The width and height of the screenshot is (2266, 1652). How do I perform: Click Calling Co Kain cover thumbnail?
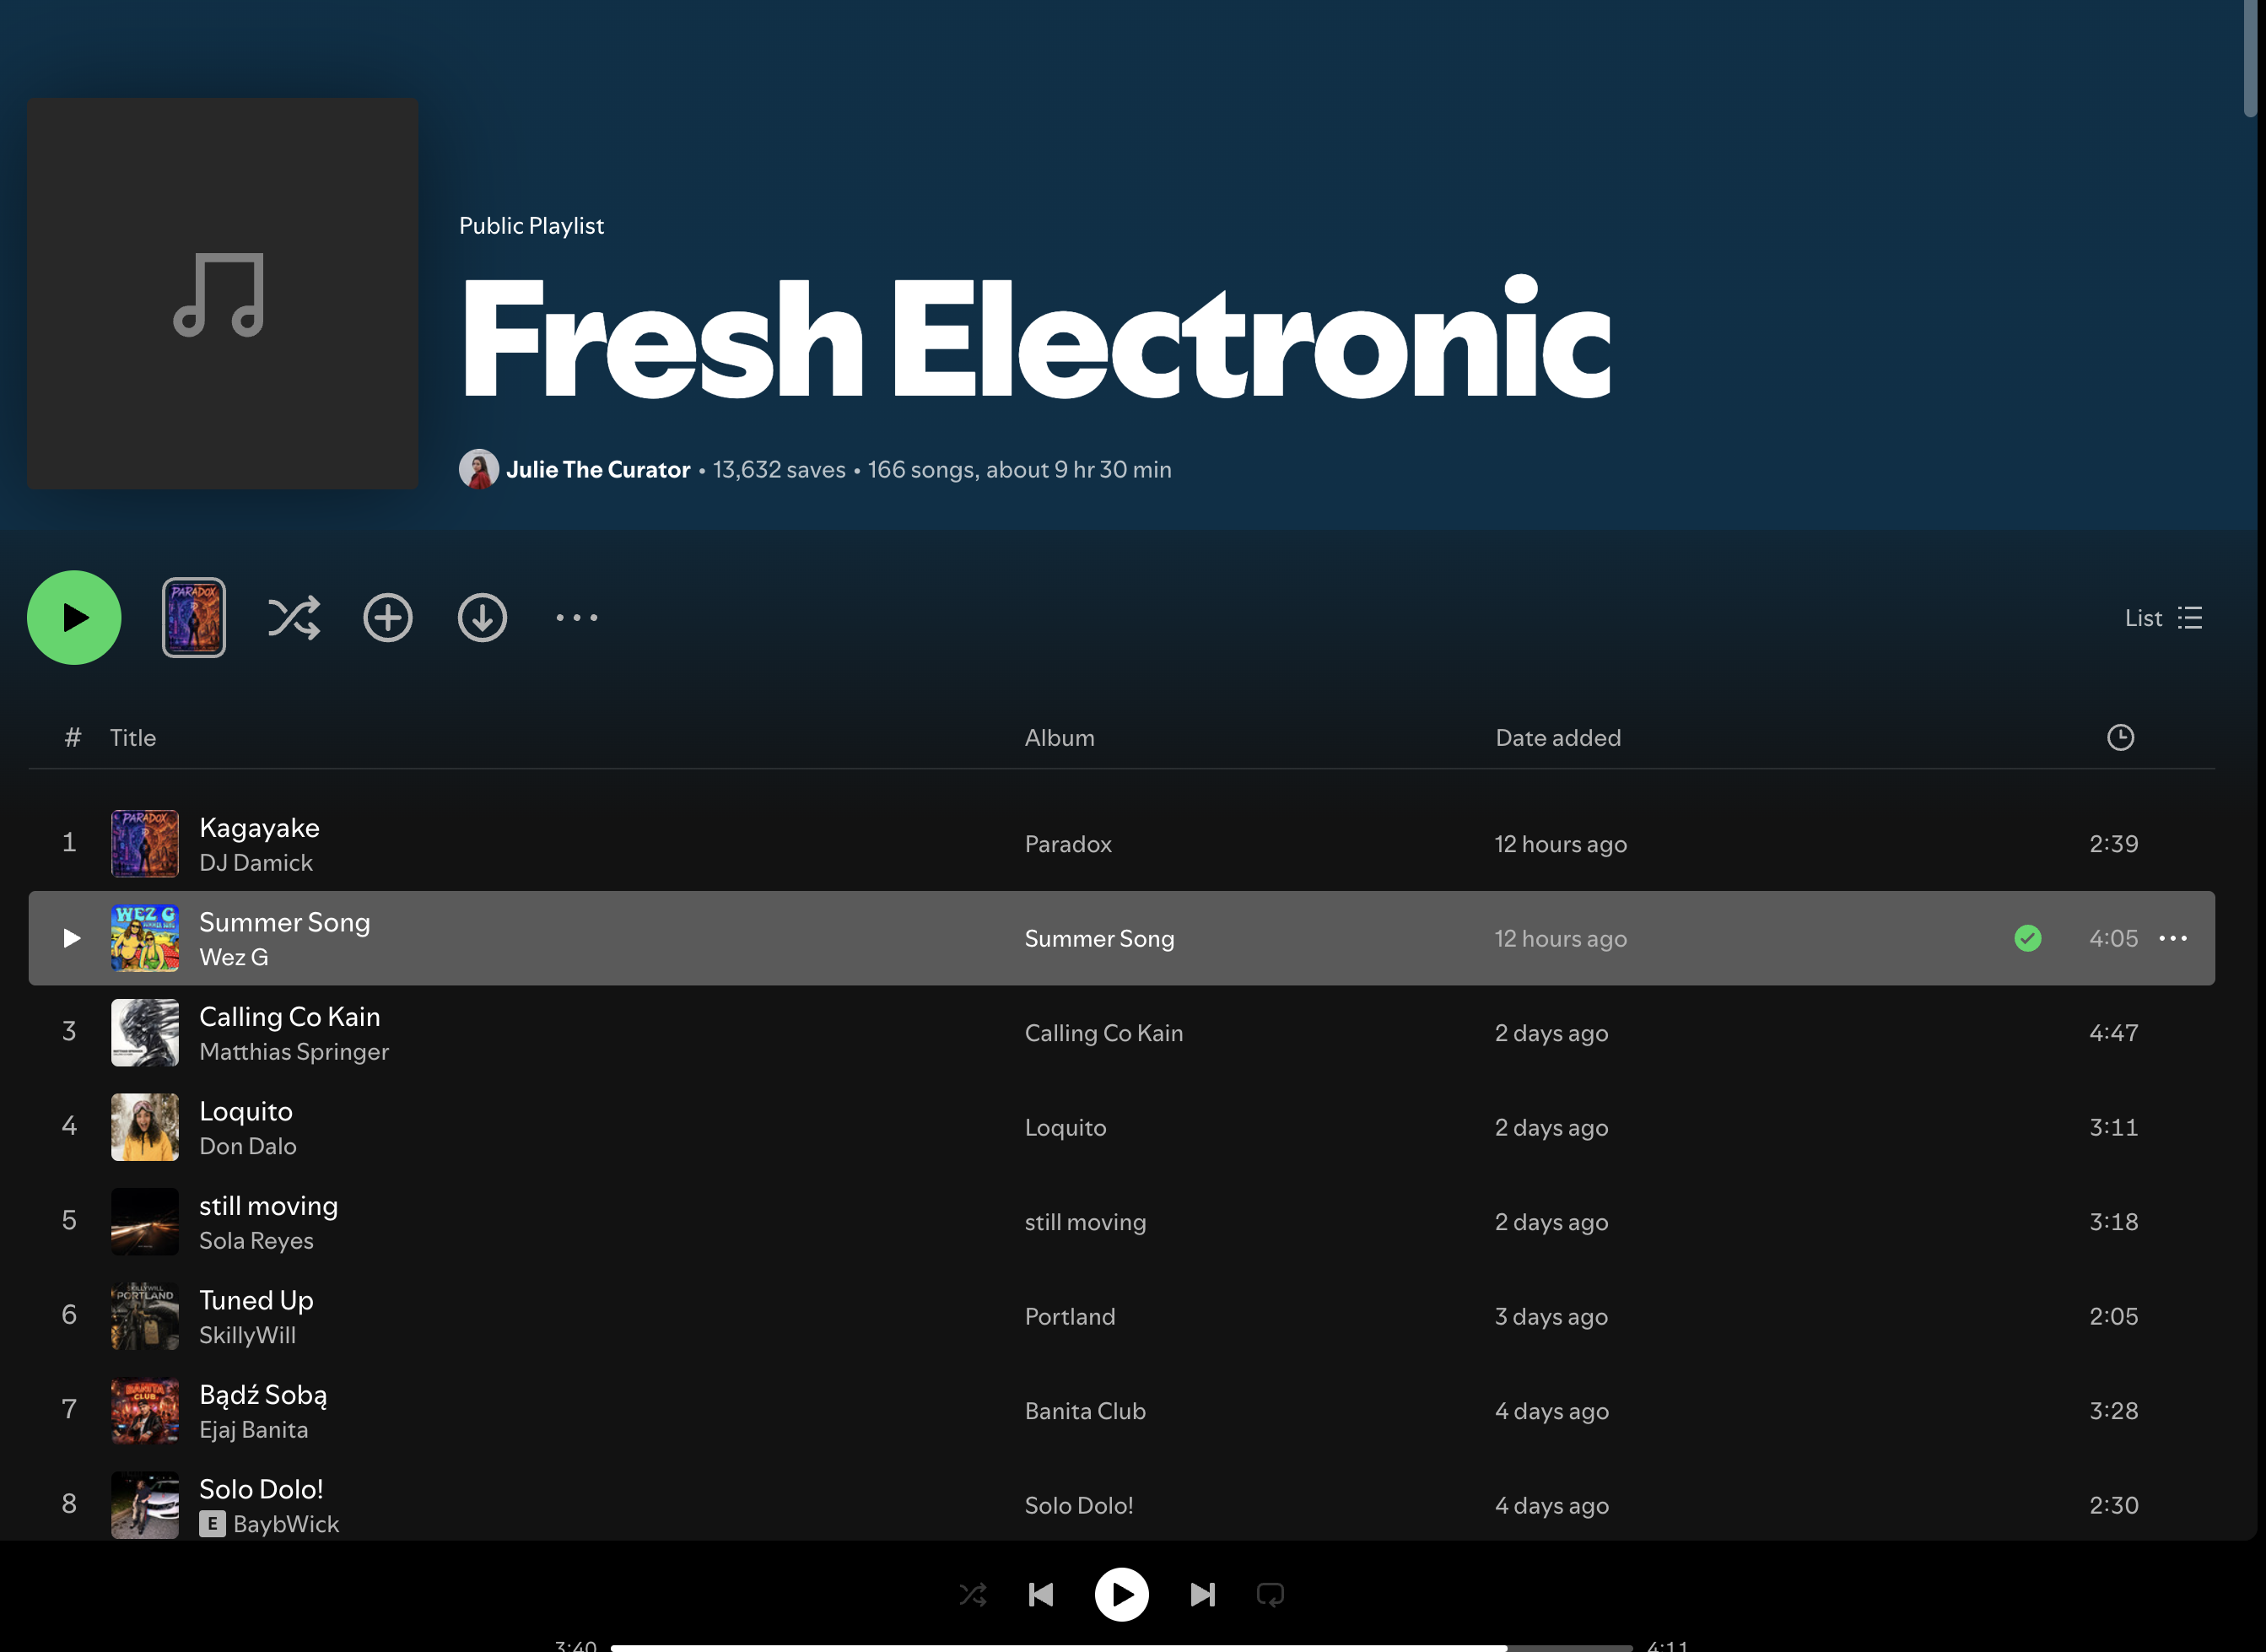click(145, 1032)
